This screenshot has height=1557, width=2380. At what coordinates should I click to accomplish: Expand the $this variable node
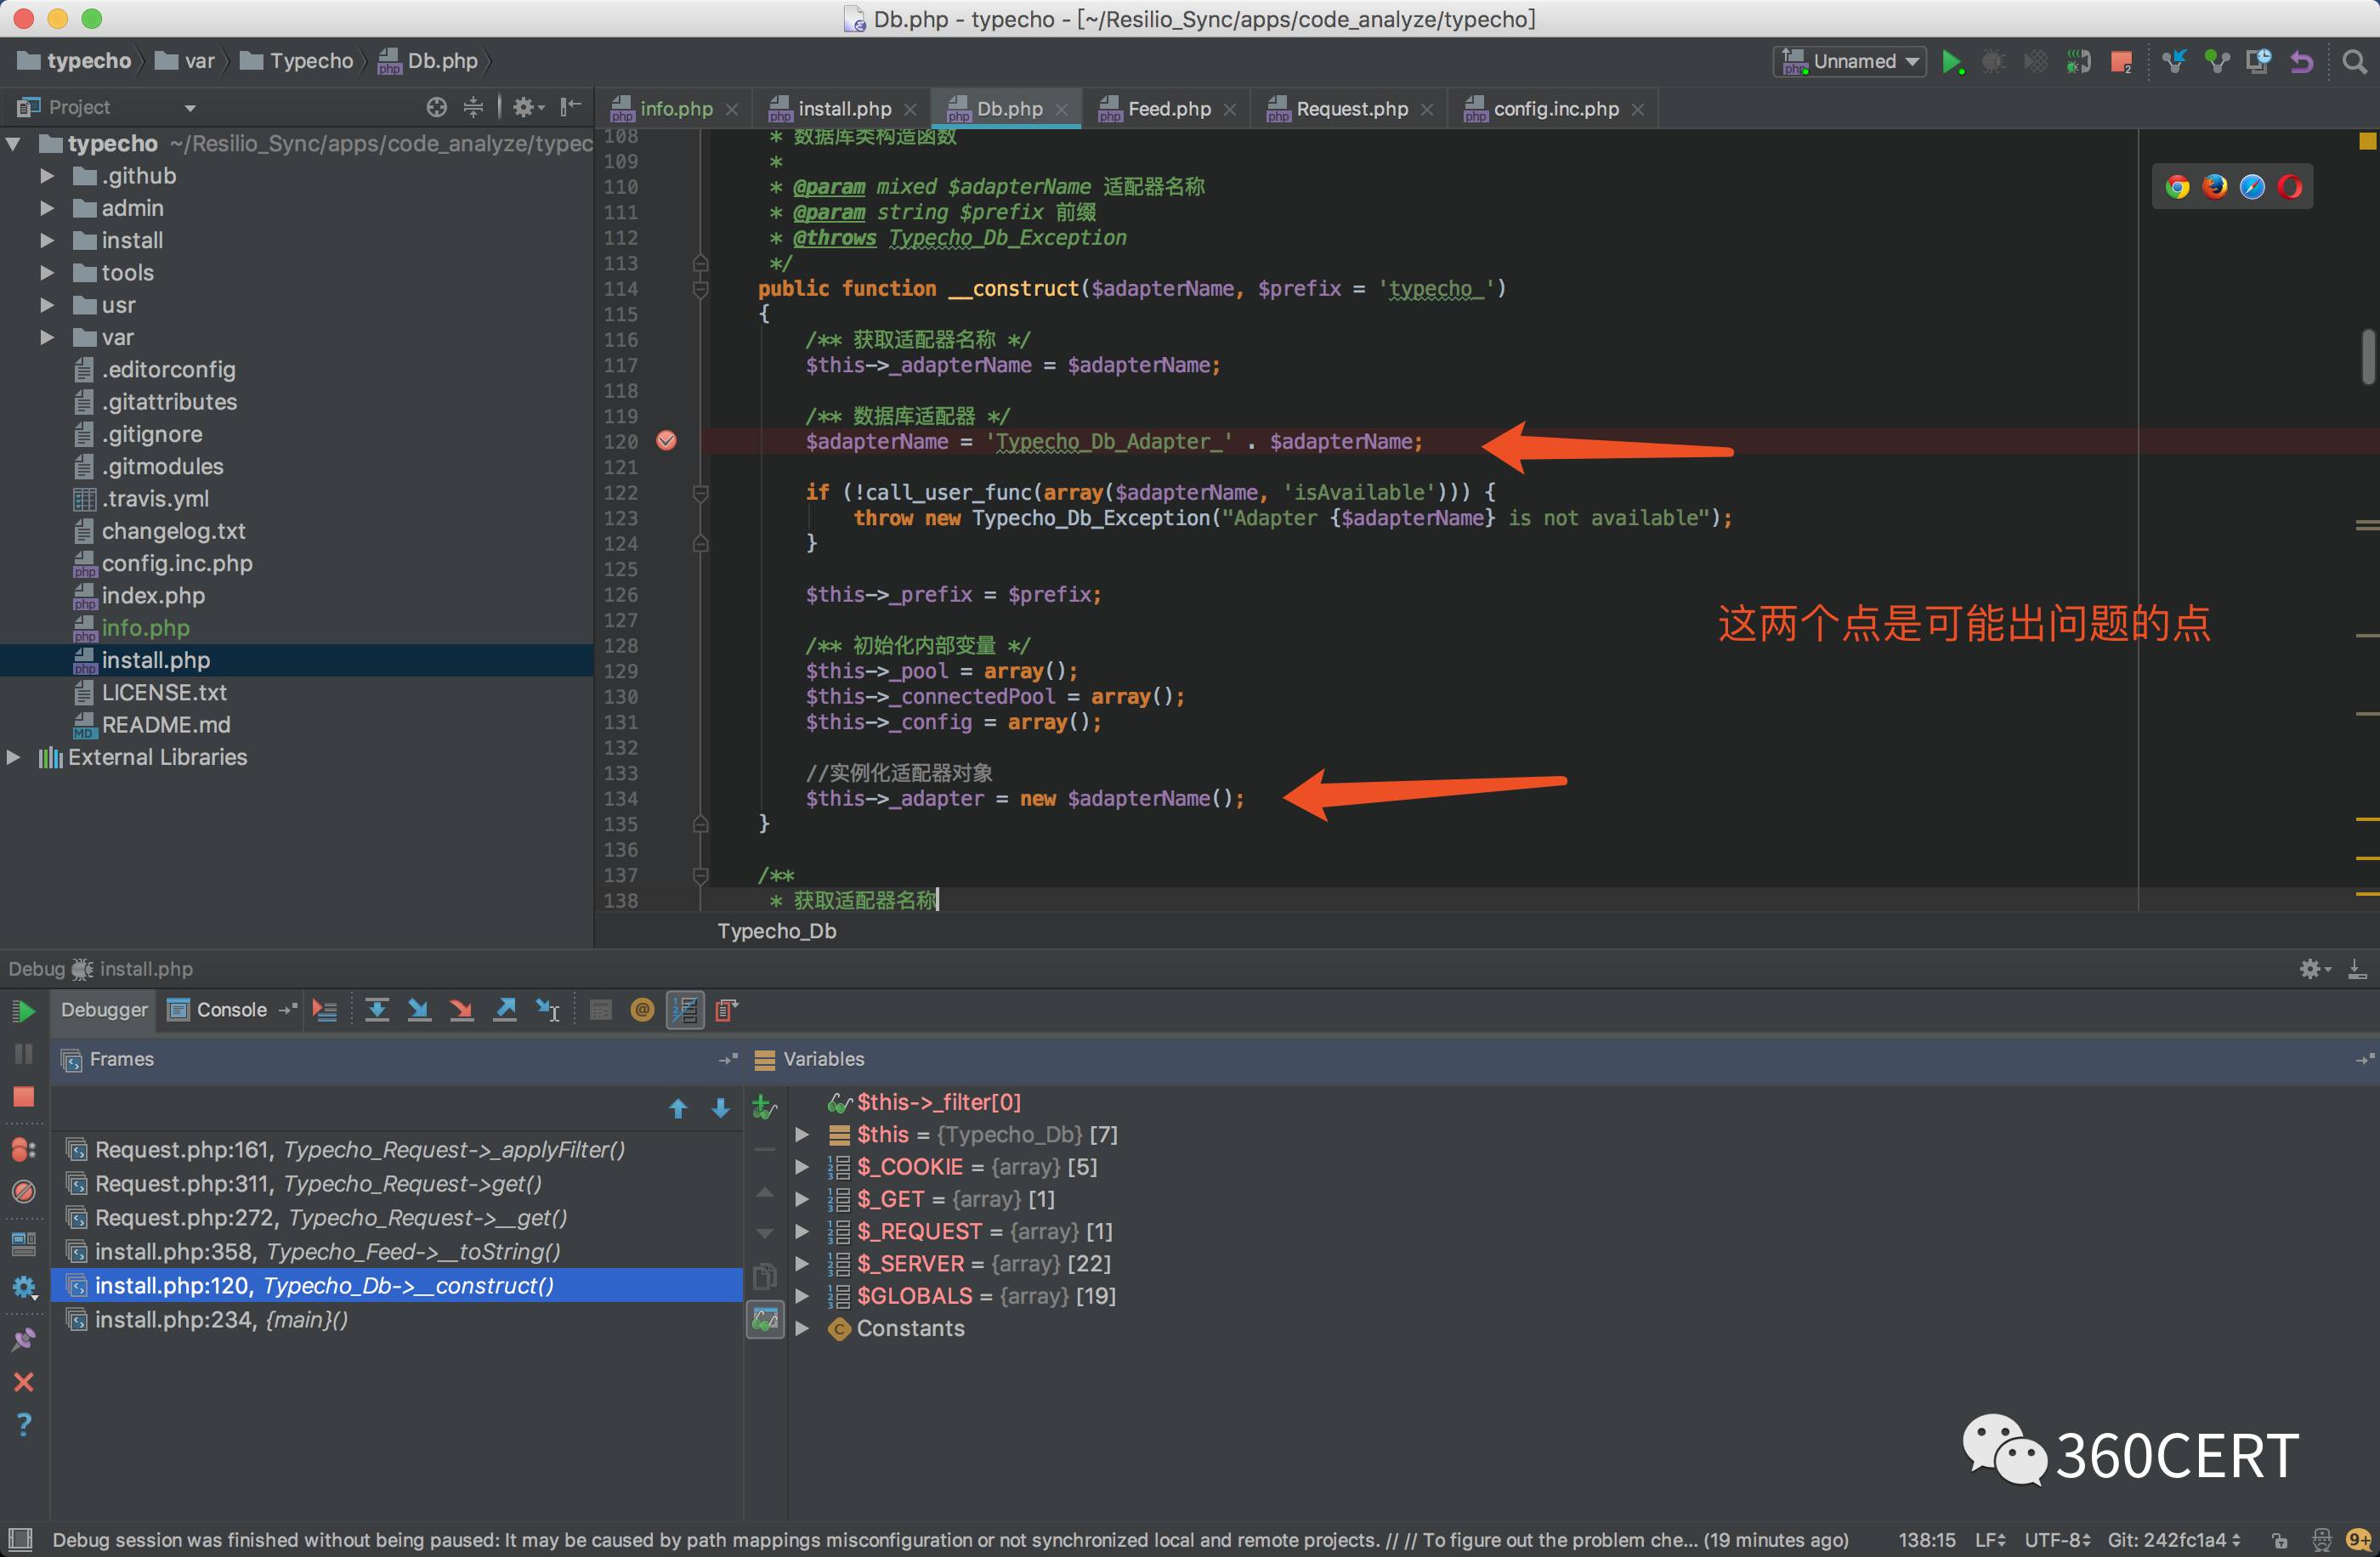802,1135
